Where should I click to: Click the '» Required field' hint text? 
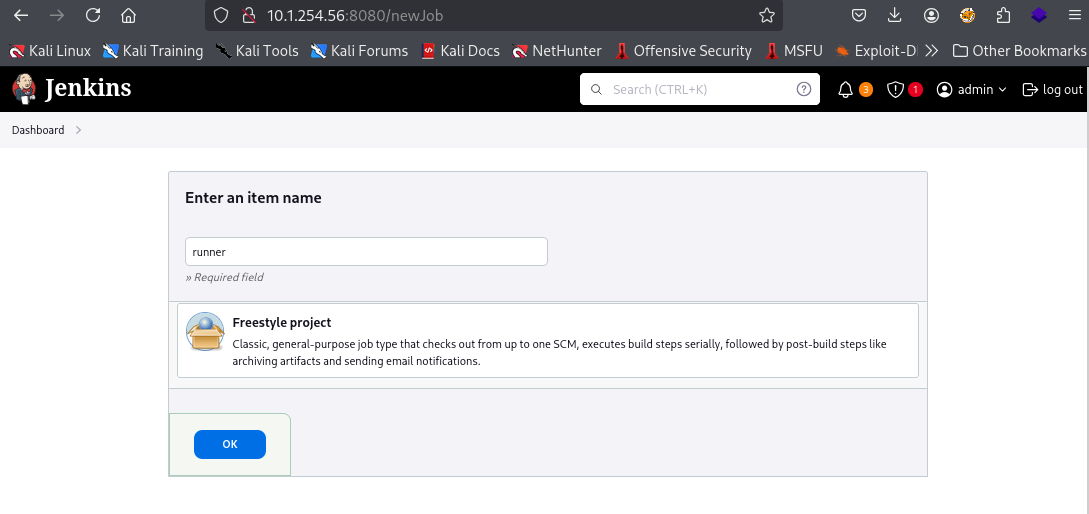(224, 277)
